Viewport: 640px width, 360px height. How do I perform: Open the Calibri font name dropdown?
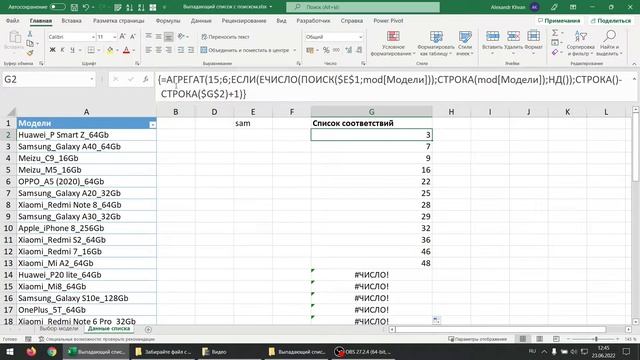click(x=93, y=37)
